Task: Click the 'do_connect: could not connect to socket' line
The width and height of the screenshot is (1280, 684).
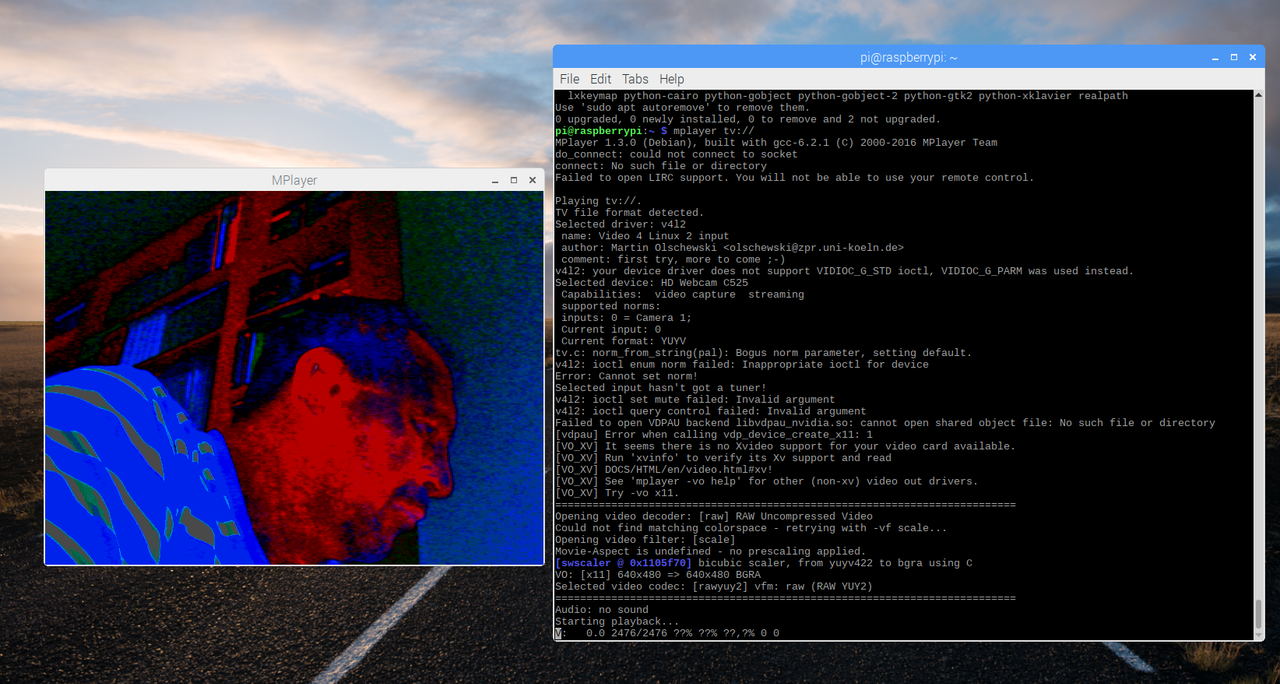Action: (x=676, y=154)
